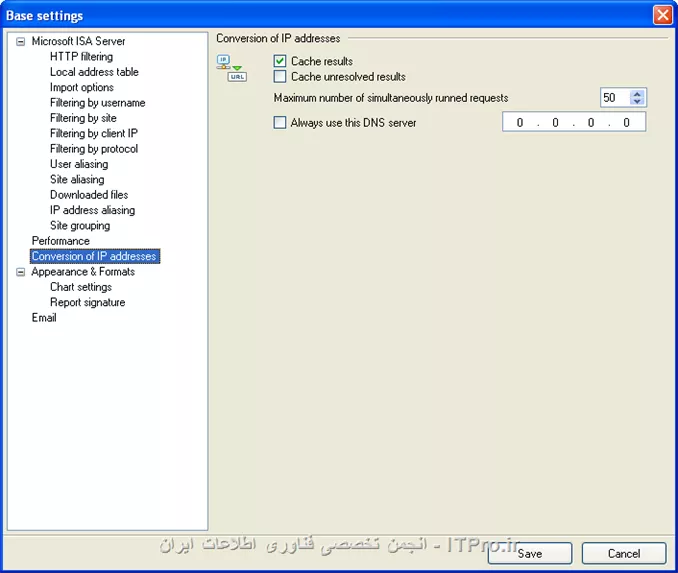Select Downloaded files item
678x573 pixels.
point(89,195)
